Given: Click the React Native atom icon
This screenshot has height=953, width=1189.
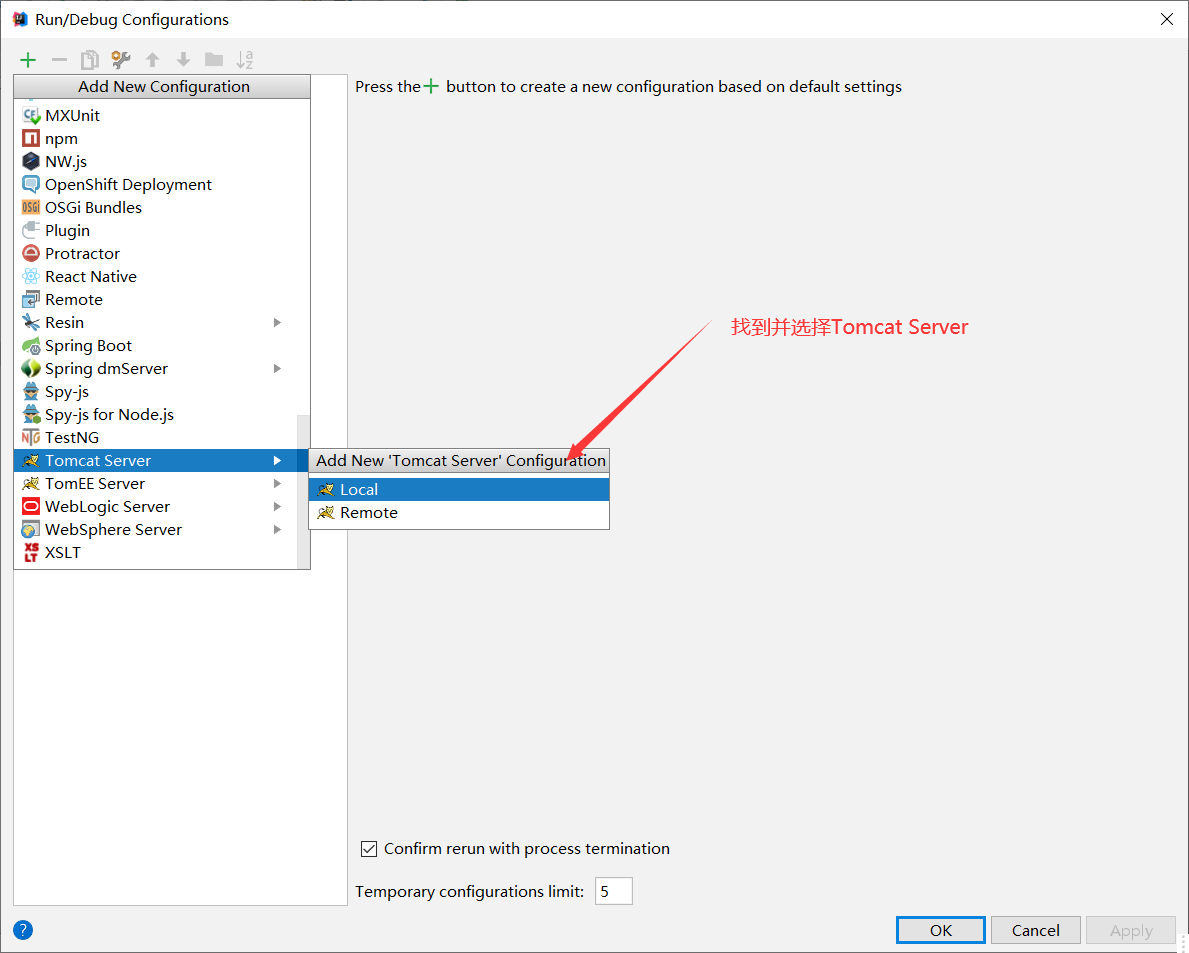Looking at the screenshot, I should click(31, 277).
